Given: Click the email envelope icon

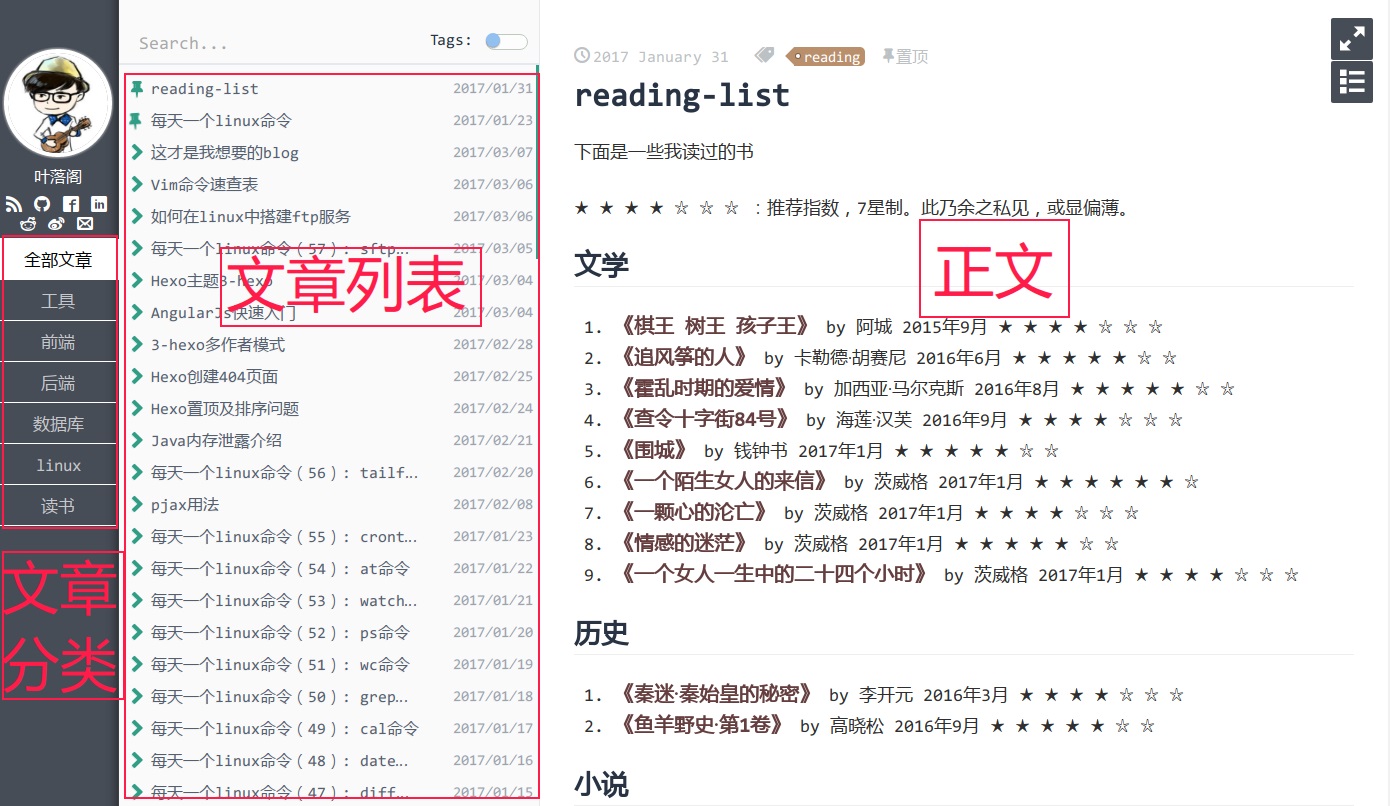Looking at the screenshot, I should 85,223.
